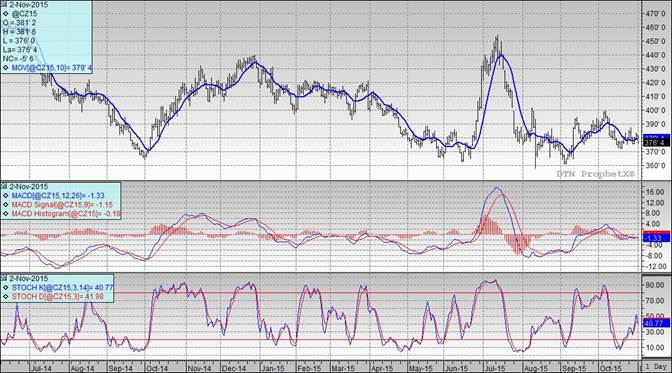Click the STOCH K(@CZ15,3,14) legend label
This screenshot has height=373, width=672.
pyautogui.click(x=63, y=287)
